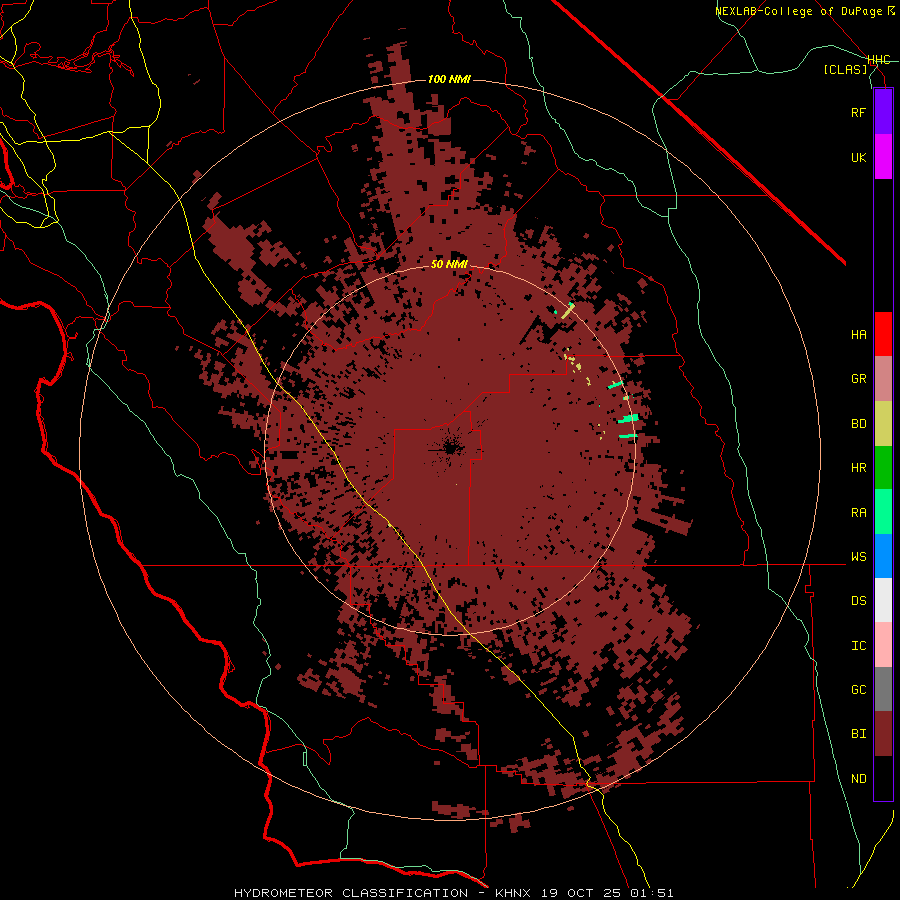Click the ND legend label
Viewport: 900px width, 900px height.
pos(858,778)
